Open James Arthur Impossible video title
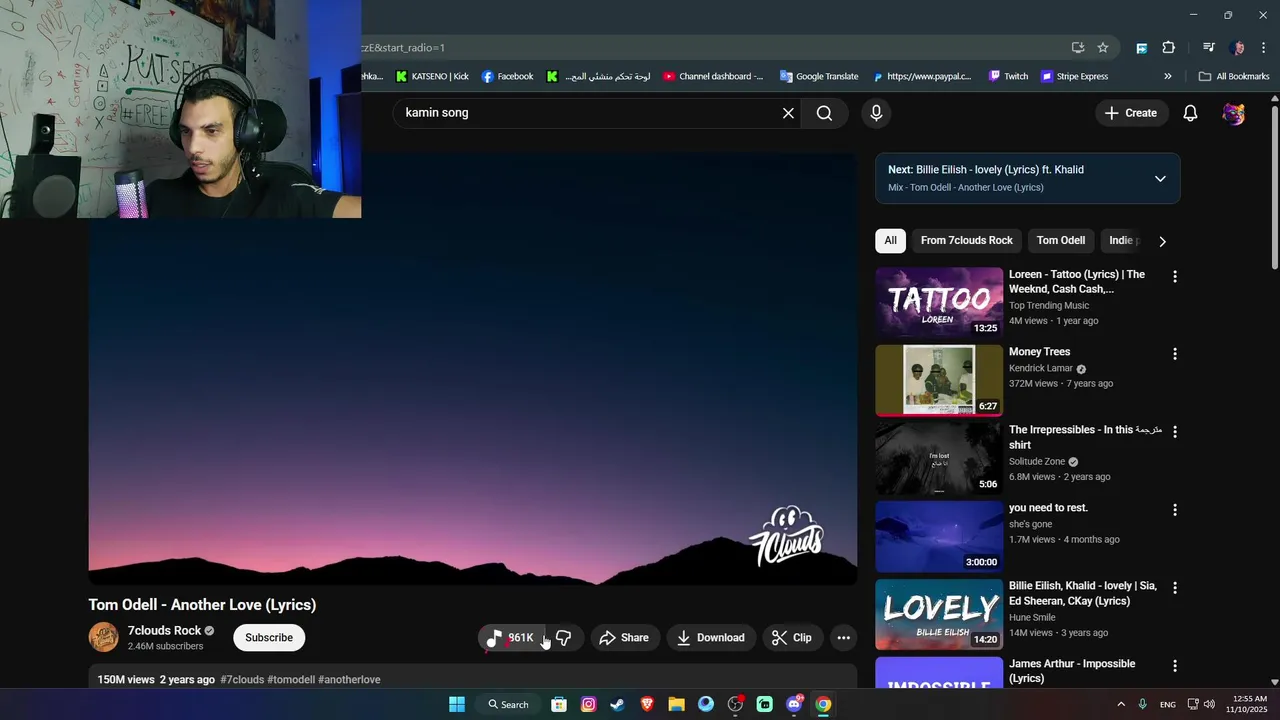 (1072, 671)
